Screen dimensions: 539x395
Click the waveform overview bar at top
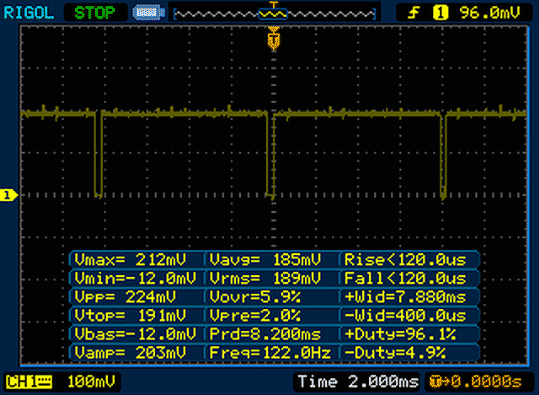pyautogui.click(x=275, y=14)
